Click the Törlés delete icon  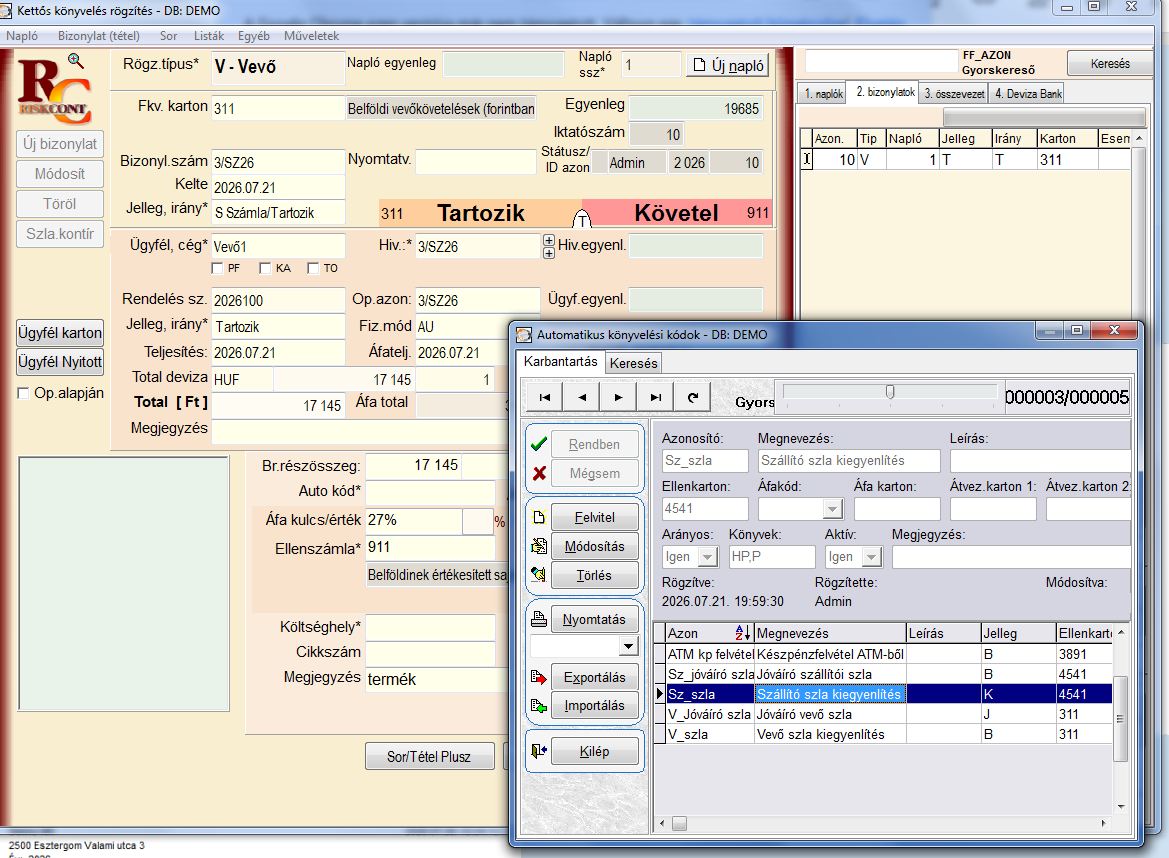point(539,575)
